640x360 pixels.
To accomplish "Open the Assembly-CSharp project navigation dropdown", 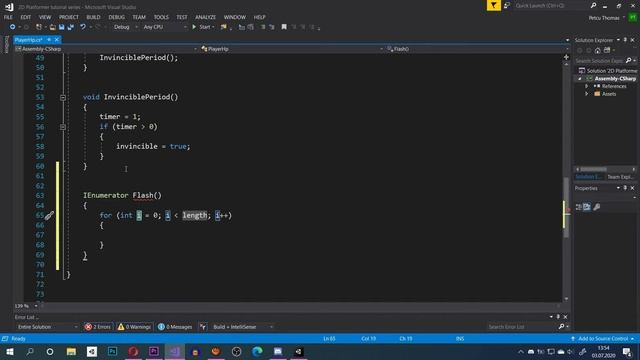I will 106,49.
